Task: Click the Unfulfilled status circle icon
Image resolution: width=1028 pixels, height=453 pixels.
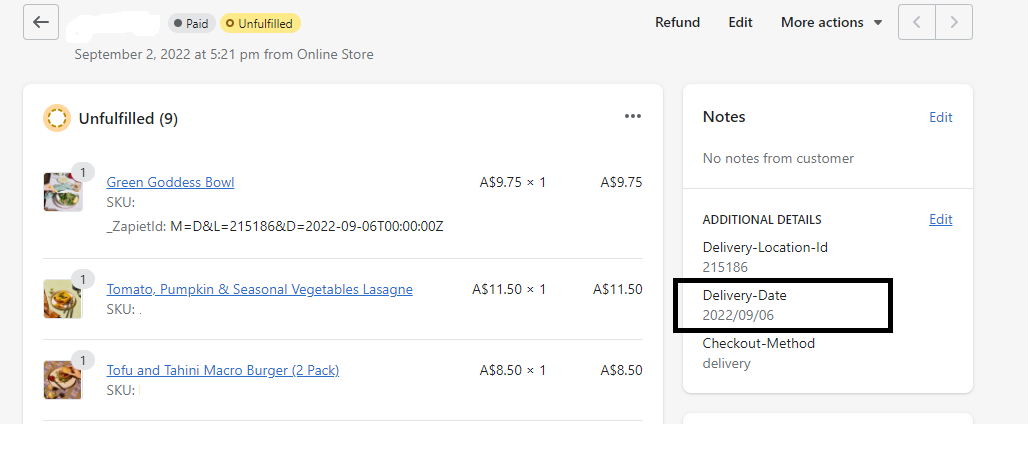Action: (x=56, y=118)
